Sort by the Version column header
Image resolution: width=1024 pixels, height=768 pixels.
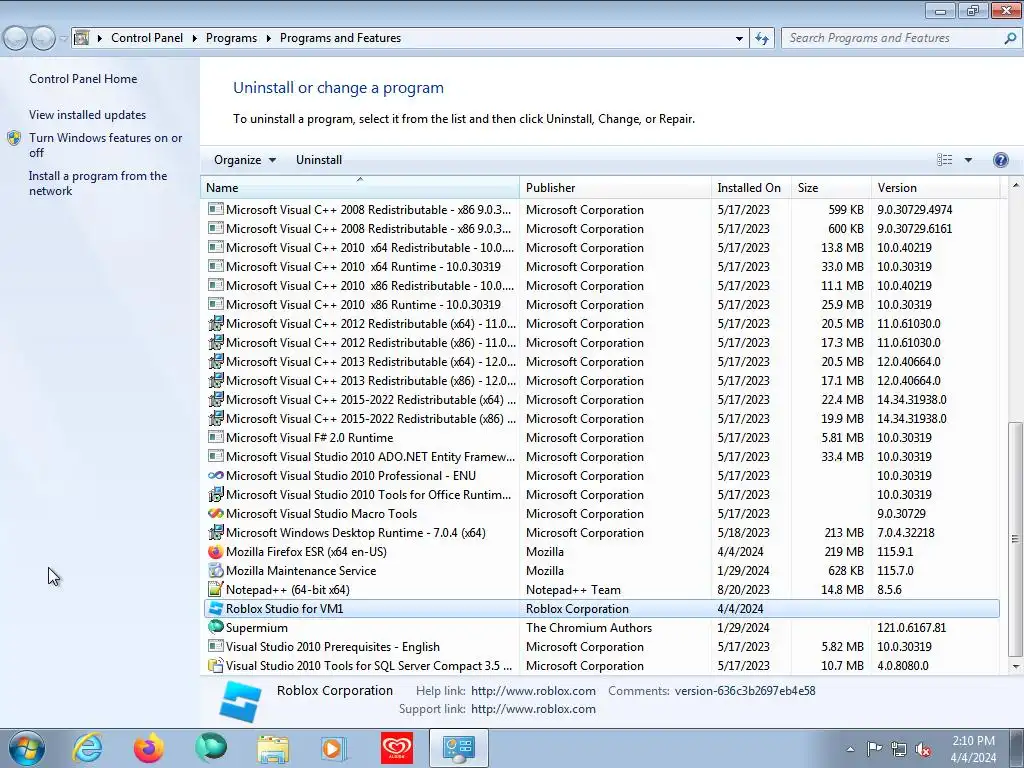[x=936, y=187]
